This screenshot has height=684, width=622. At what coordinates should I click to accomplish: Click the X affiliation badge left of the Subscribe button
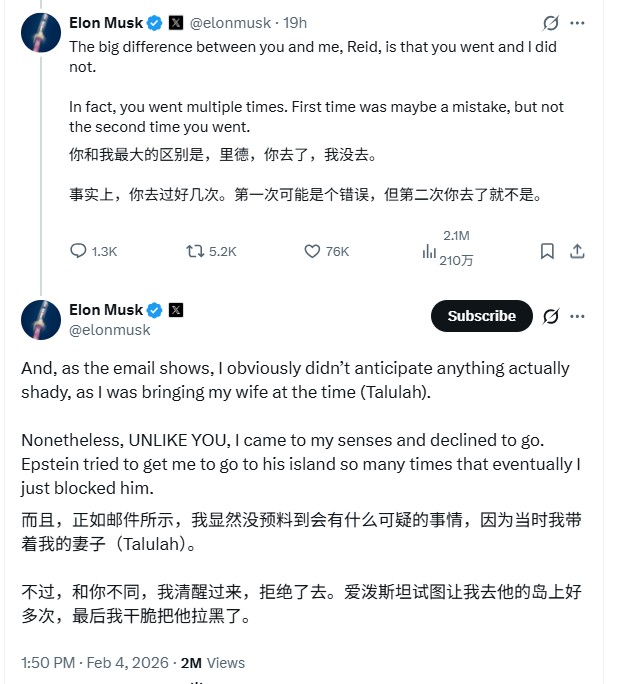tap(176, 309)
